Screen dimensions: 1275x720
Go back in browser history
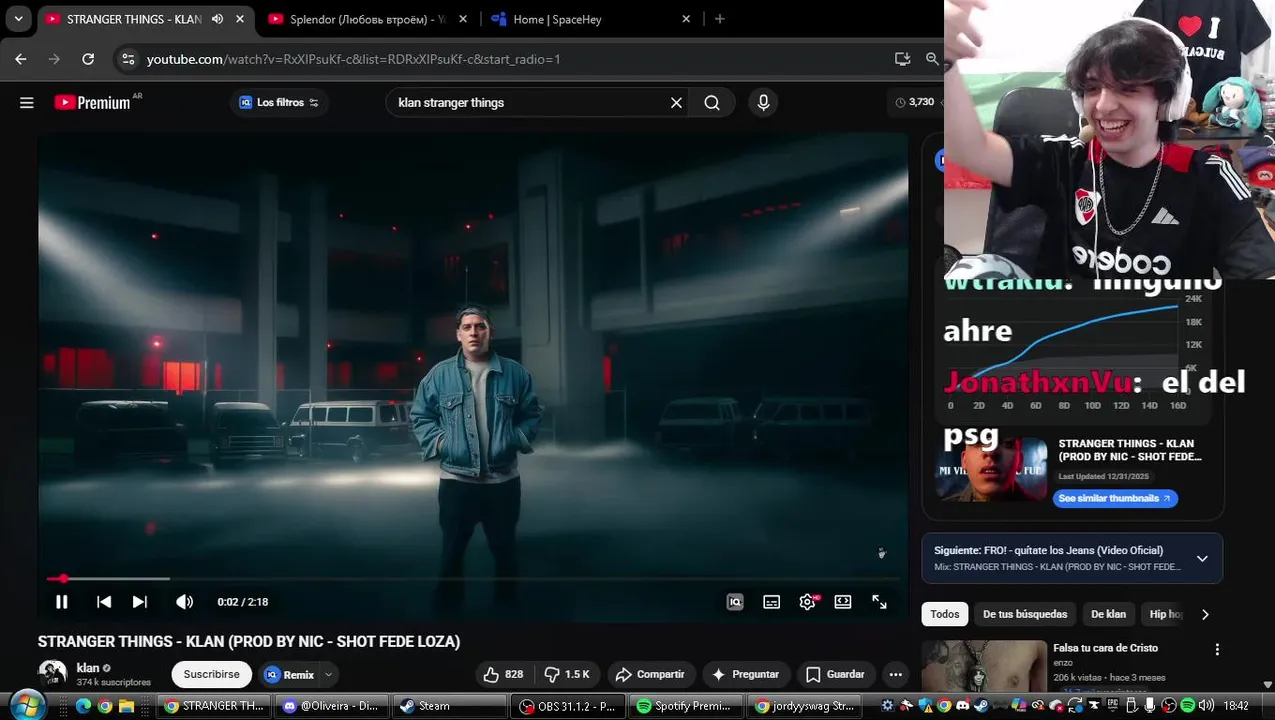[x=21, y=59]
